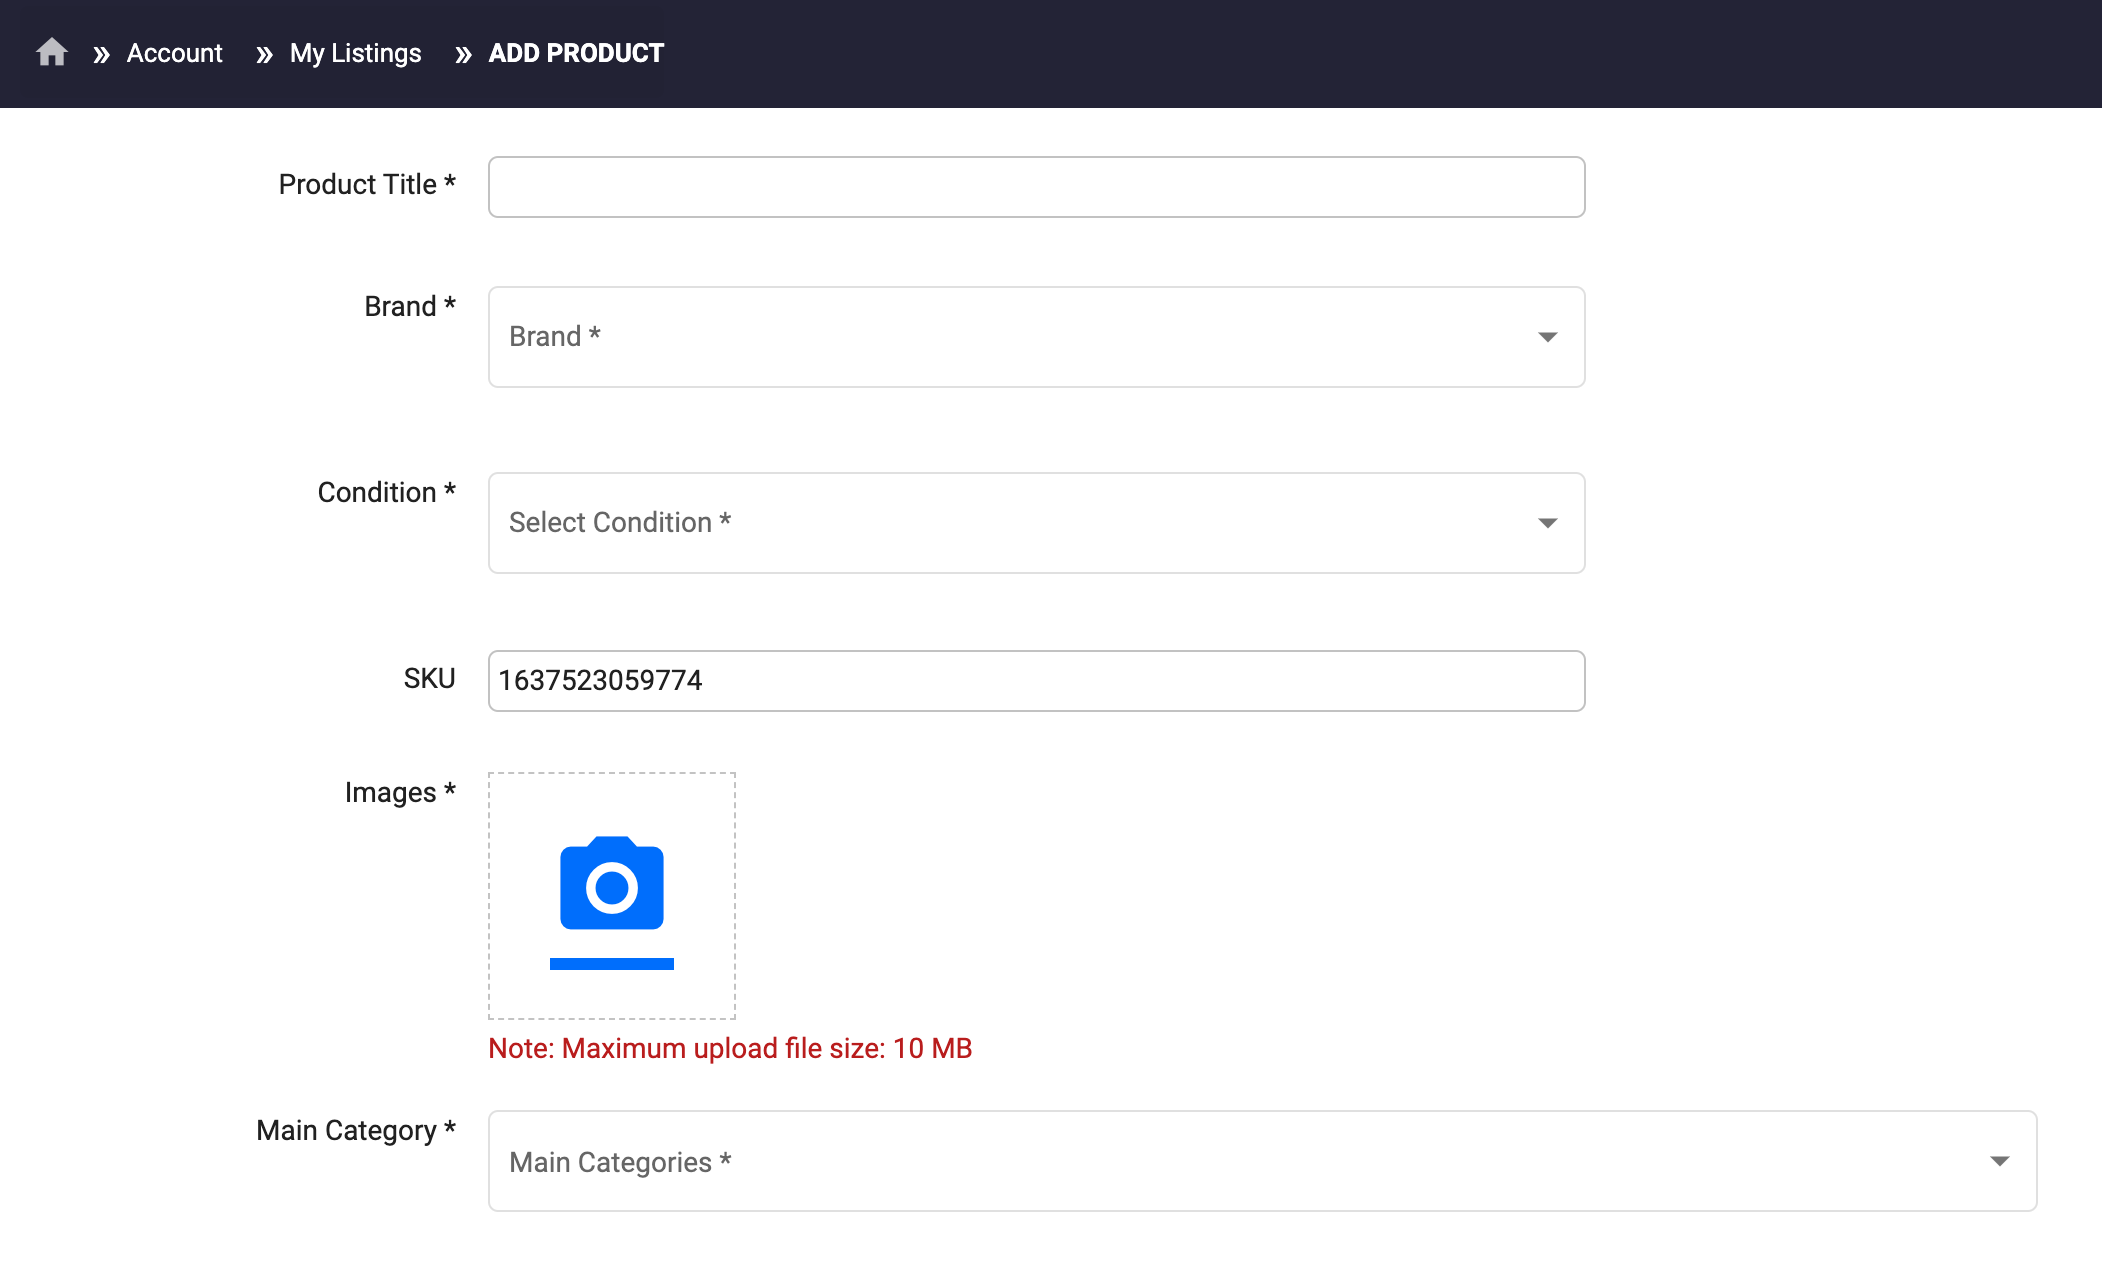This screenshot has height=1280, width=2102.
Task: Click the chevron separator before ADD PRODUCT
Action: click(463, 54)
